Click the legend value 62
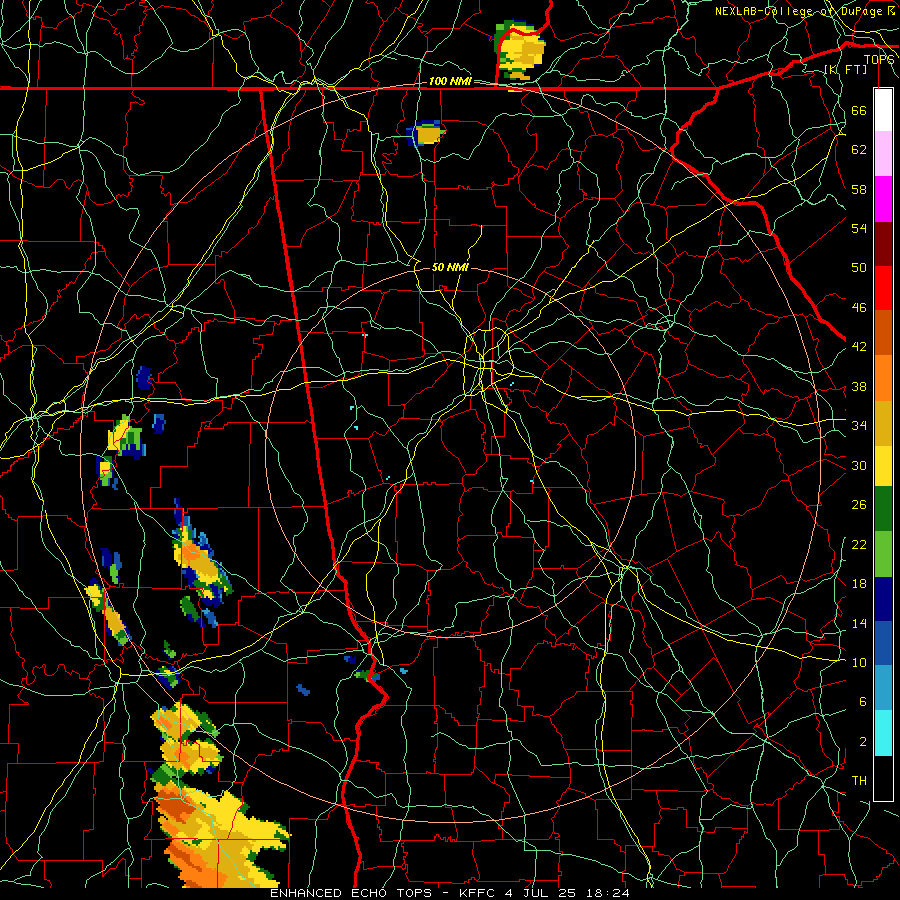The height and width of the screenshot is (900, 900). (859, 150)
